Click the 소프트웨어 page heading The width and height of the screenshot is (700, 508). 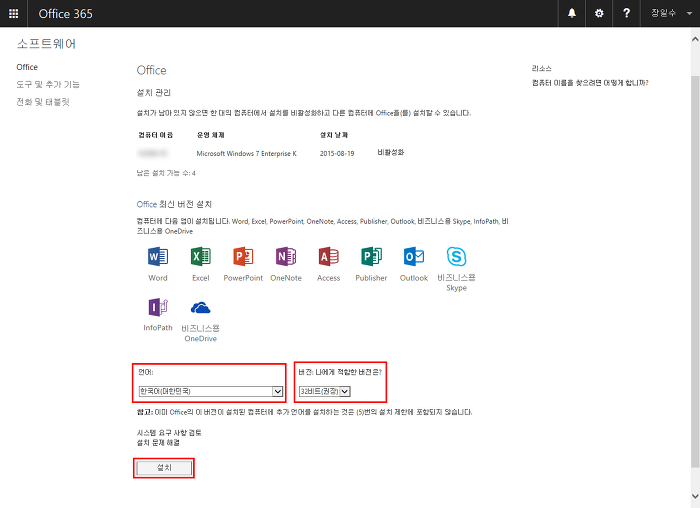(46, 44)
